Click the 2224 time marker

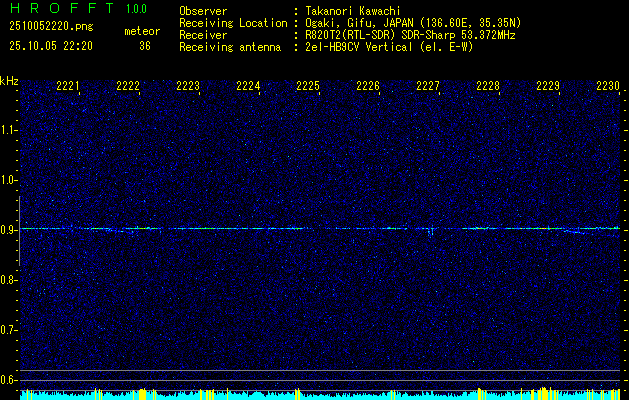click(248, 86)
